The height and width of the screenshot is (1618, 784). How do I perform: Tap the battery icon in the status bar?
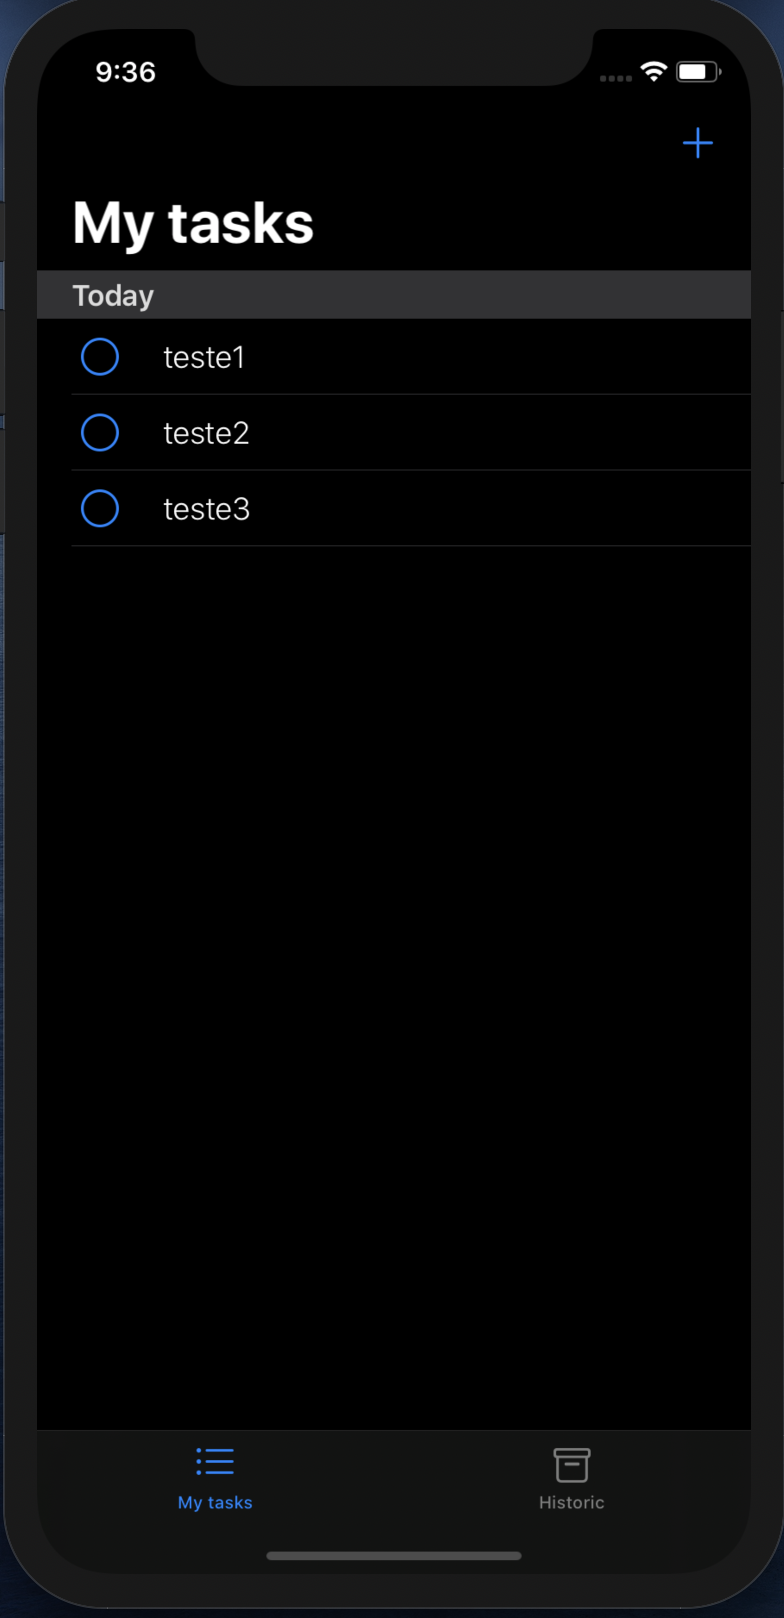click(x=697, y=71)
